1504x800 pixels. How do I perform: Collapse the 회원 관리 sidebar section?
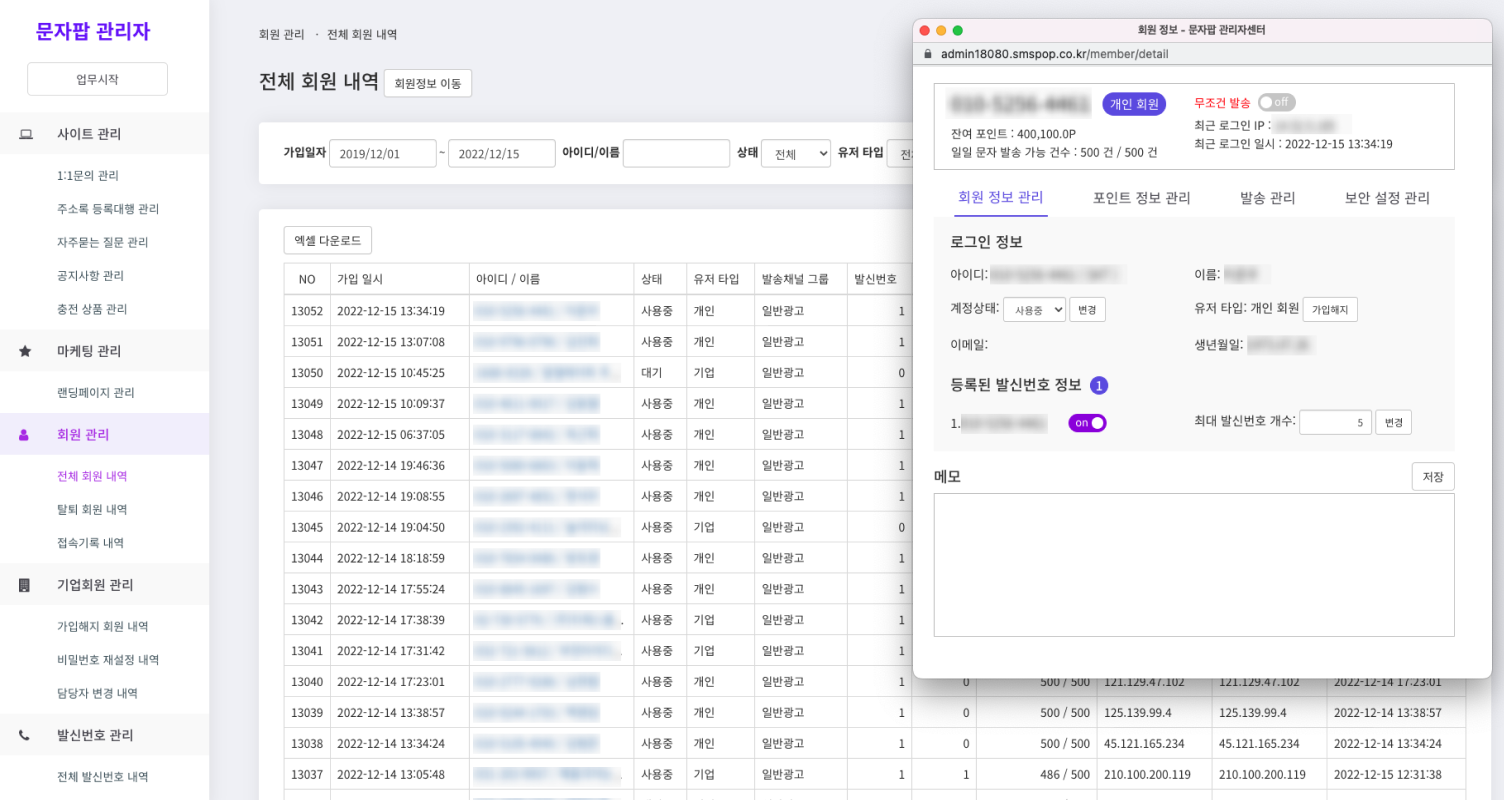click(104, 435)
